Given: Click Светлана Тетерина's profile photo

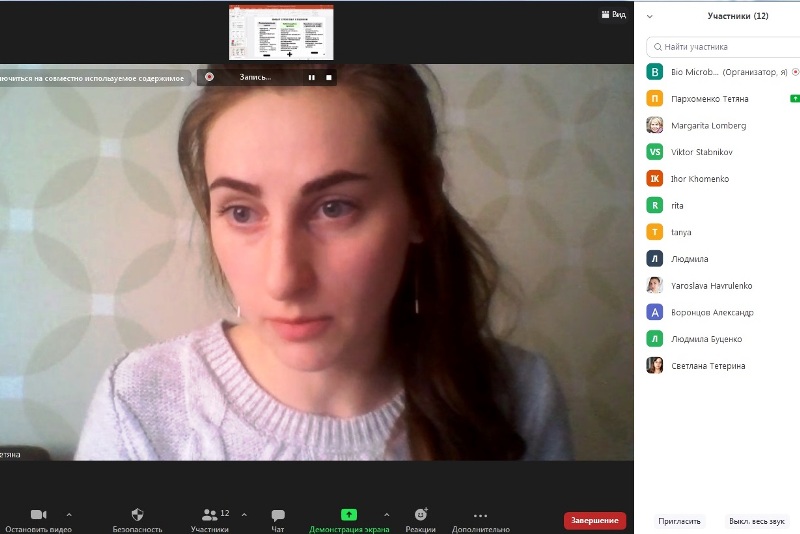Looking at the screenshot, I should [655, 365].
